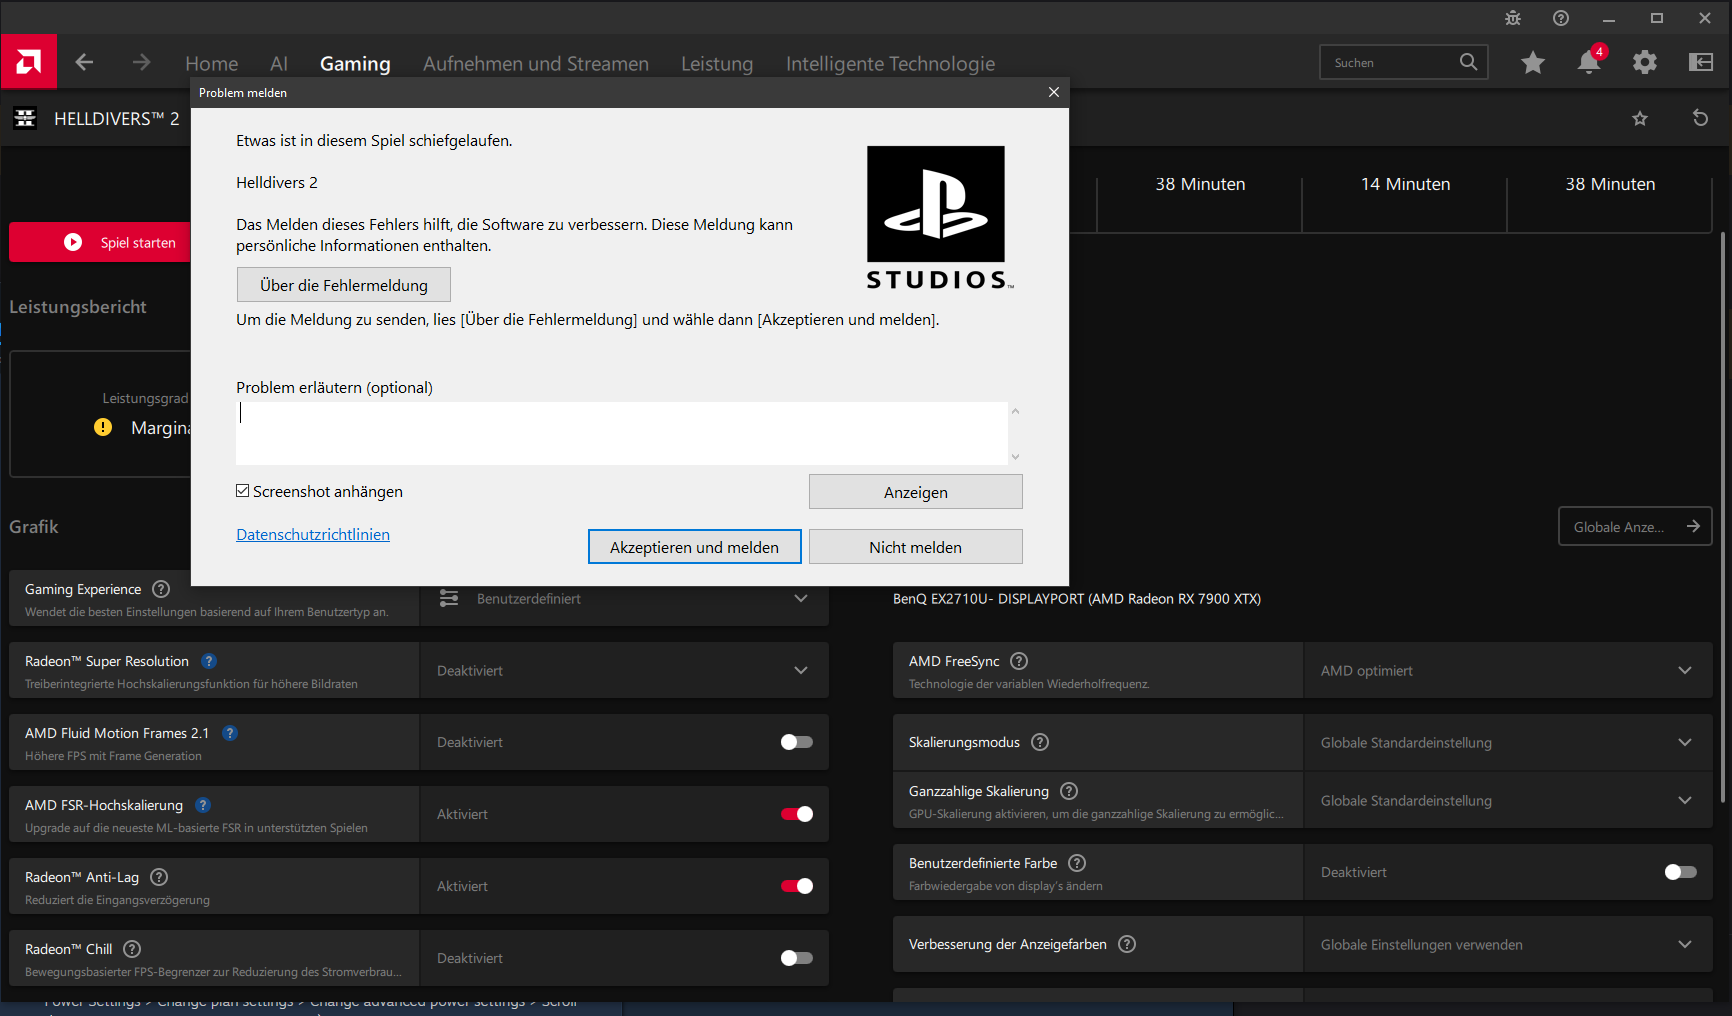This screenshot has height=1016, width=1732.
Task: Switch to the Home tab
Action: pos(212,64)
